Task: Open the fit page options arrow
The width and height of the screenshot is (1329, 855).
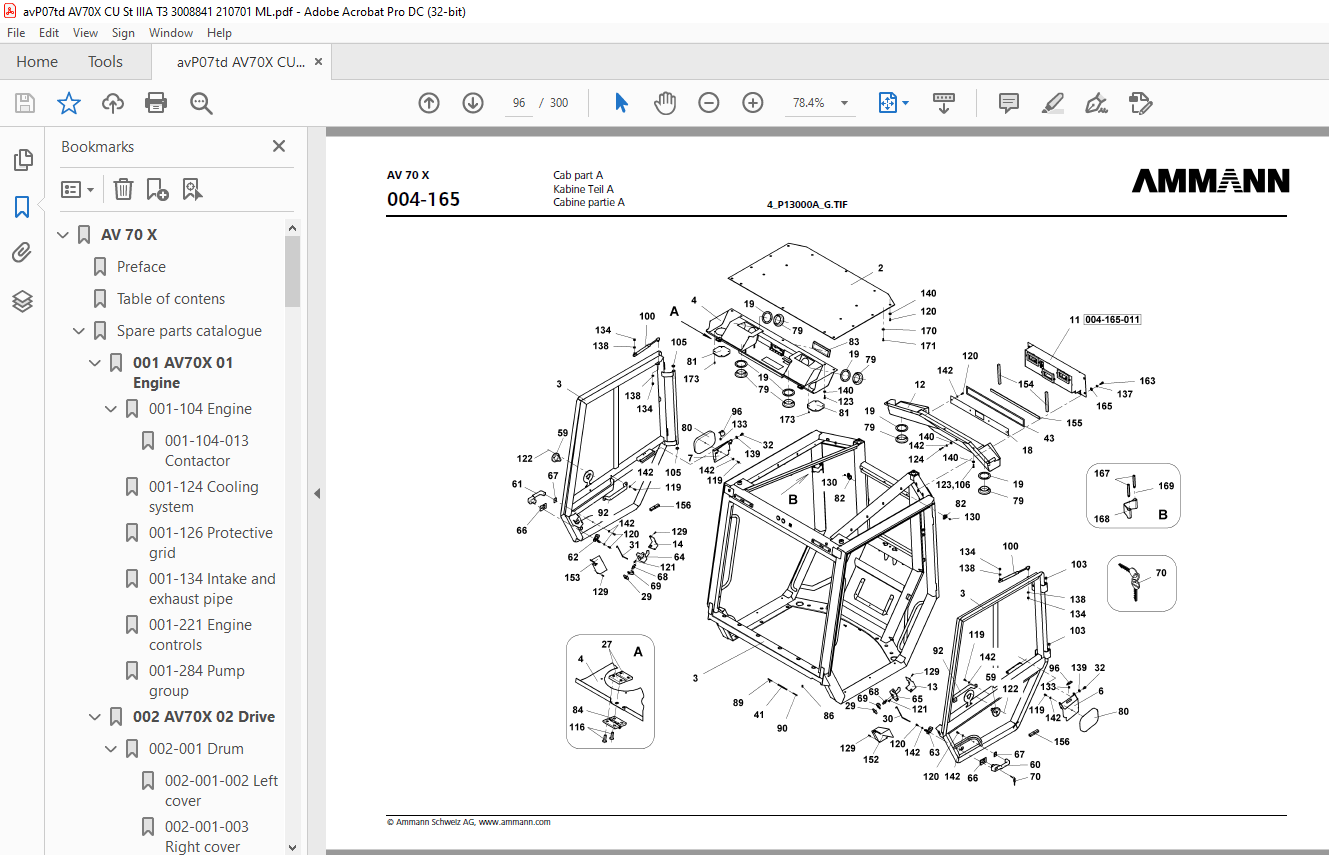Action: point(906,103)
